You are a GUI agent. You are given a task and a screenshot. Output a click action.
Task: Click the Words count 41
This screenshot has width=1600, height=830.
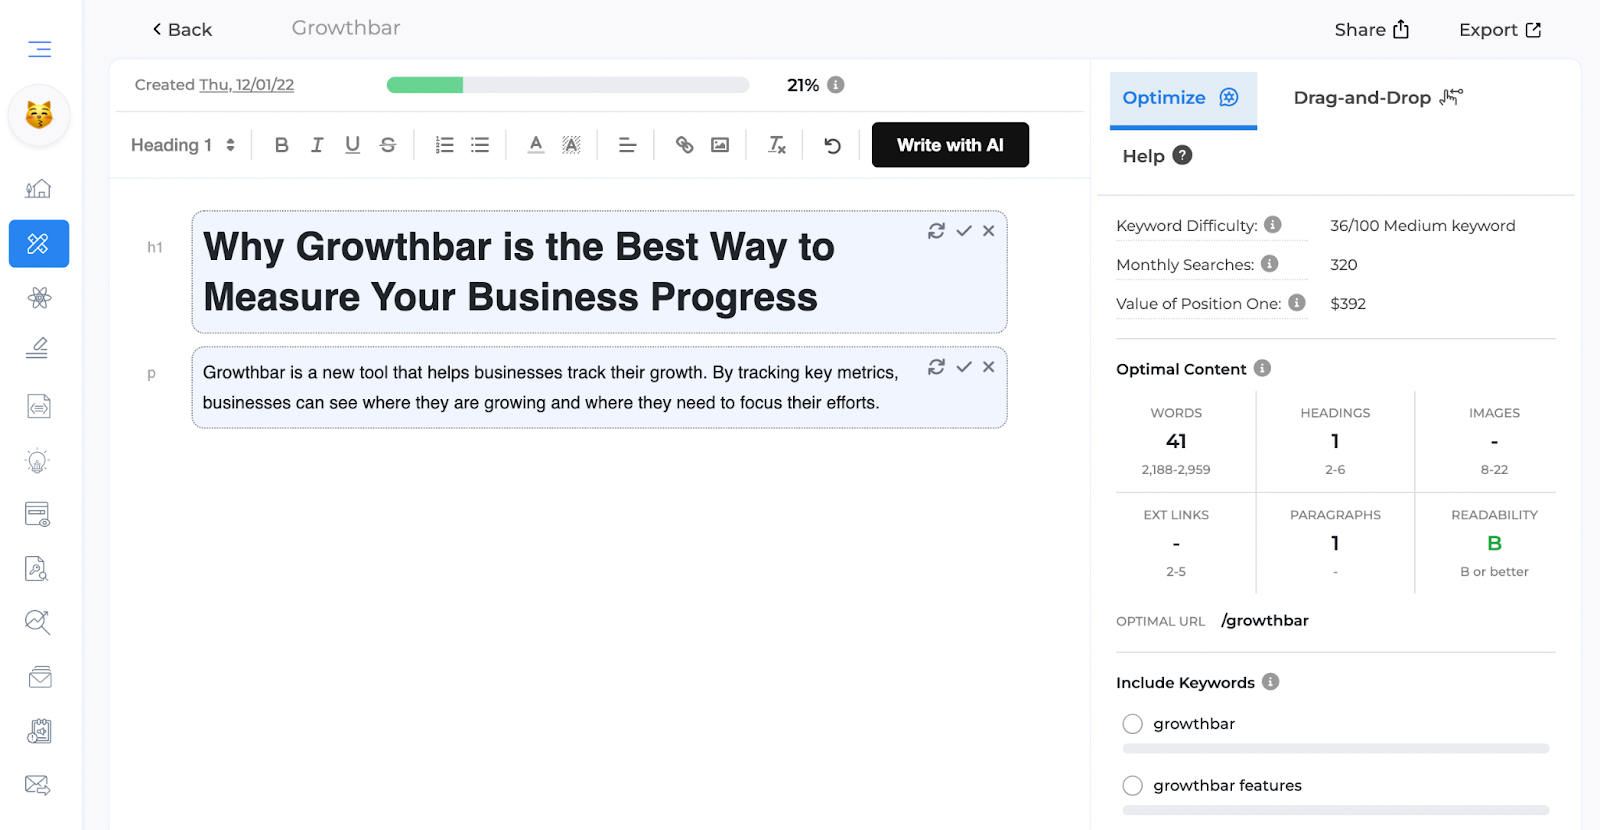1176,441
